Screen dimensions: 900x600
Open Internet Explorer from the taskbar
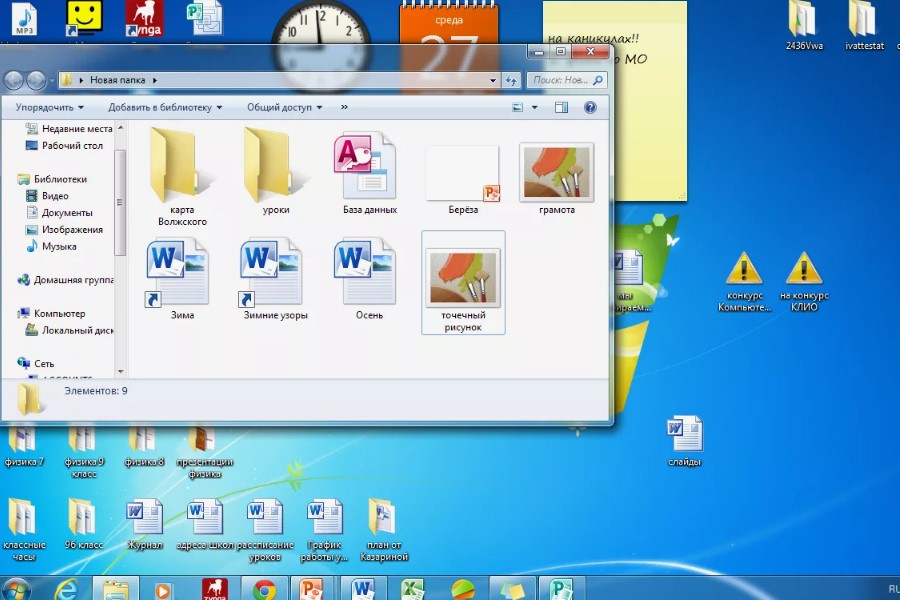click(66, 589)
